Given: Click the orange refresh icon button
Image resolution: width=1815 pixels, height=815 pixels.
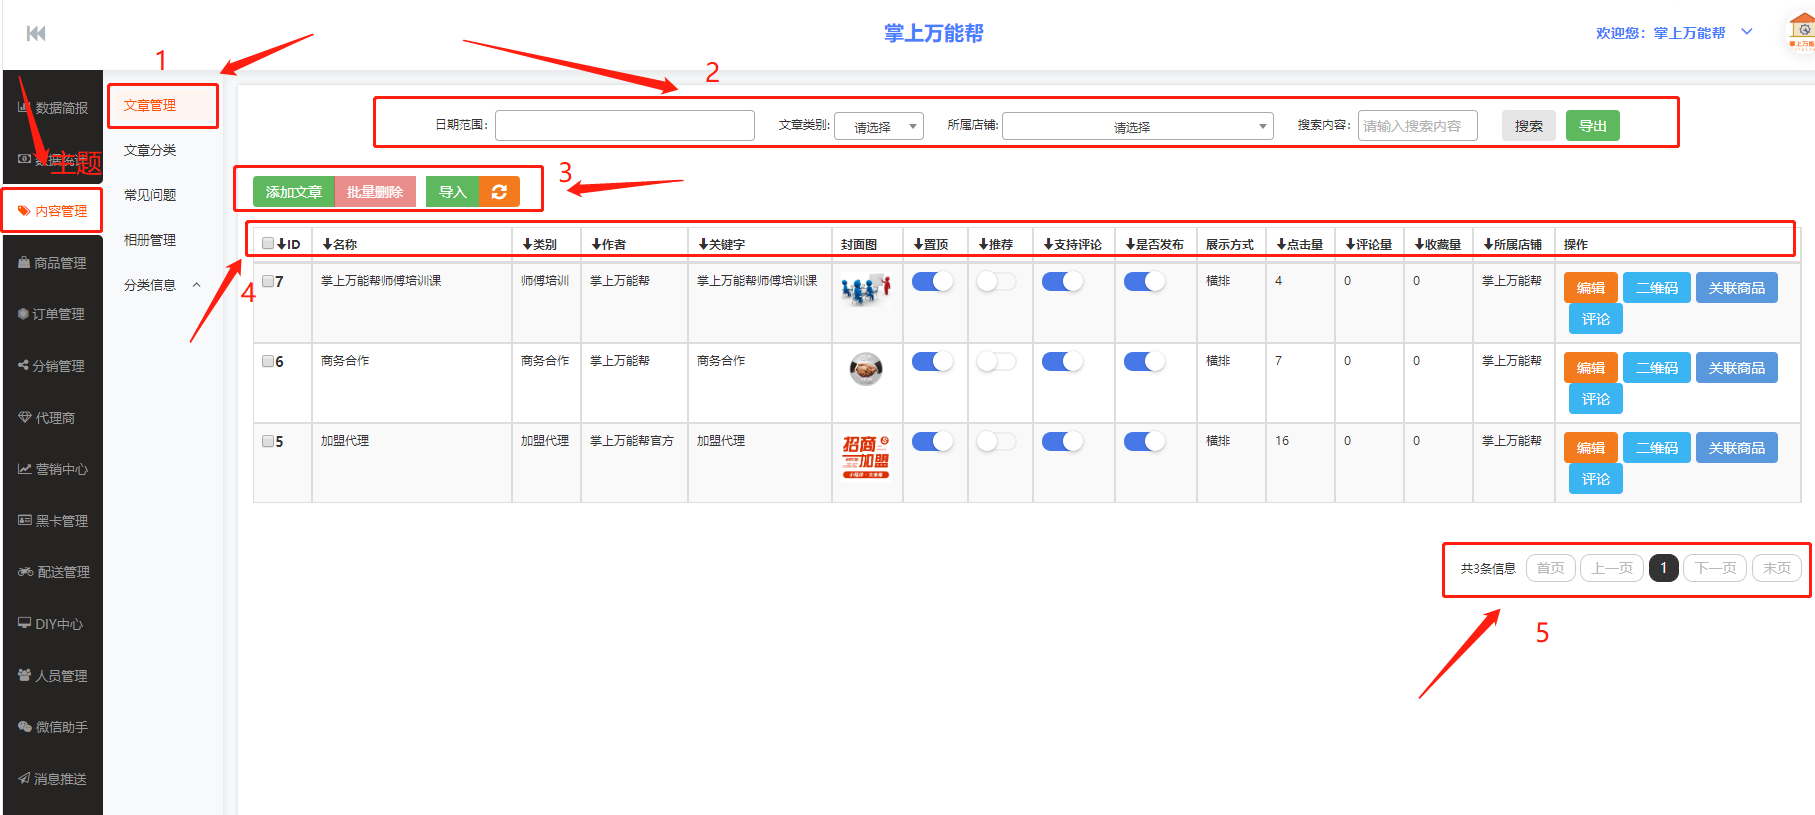Looking at the screenshot, I should pyautogui.click(x=499, y=192).
